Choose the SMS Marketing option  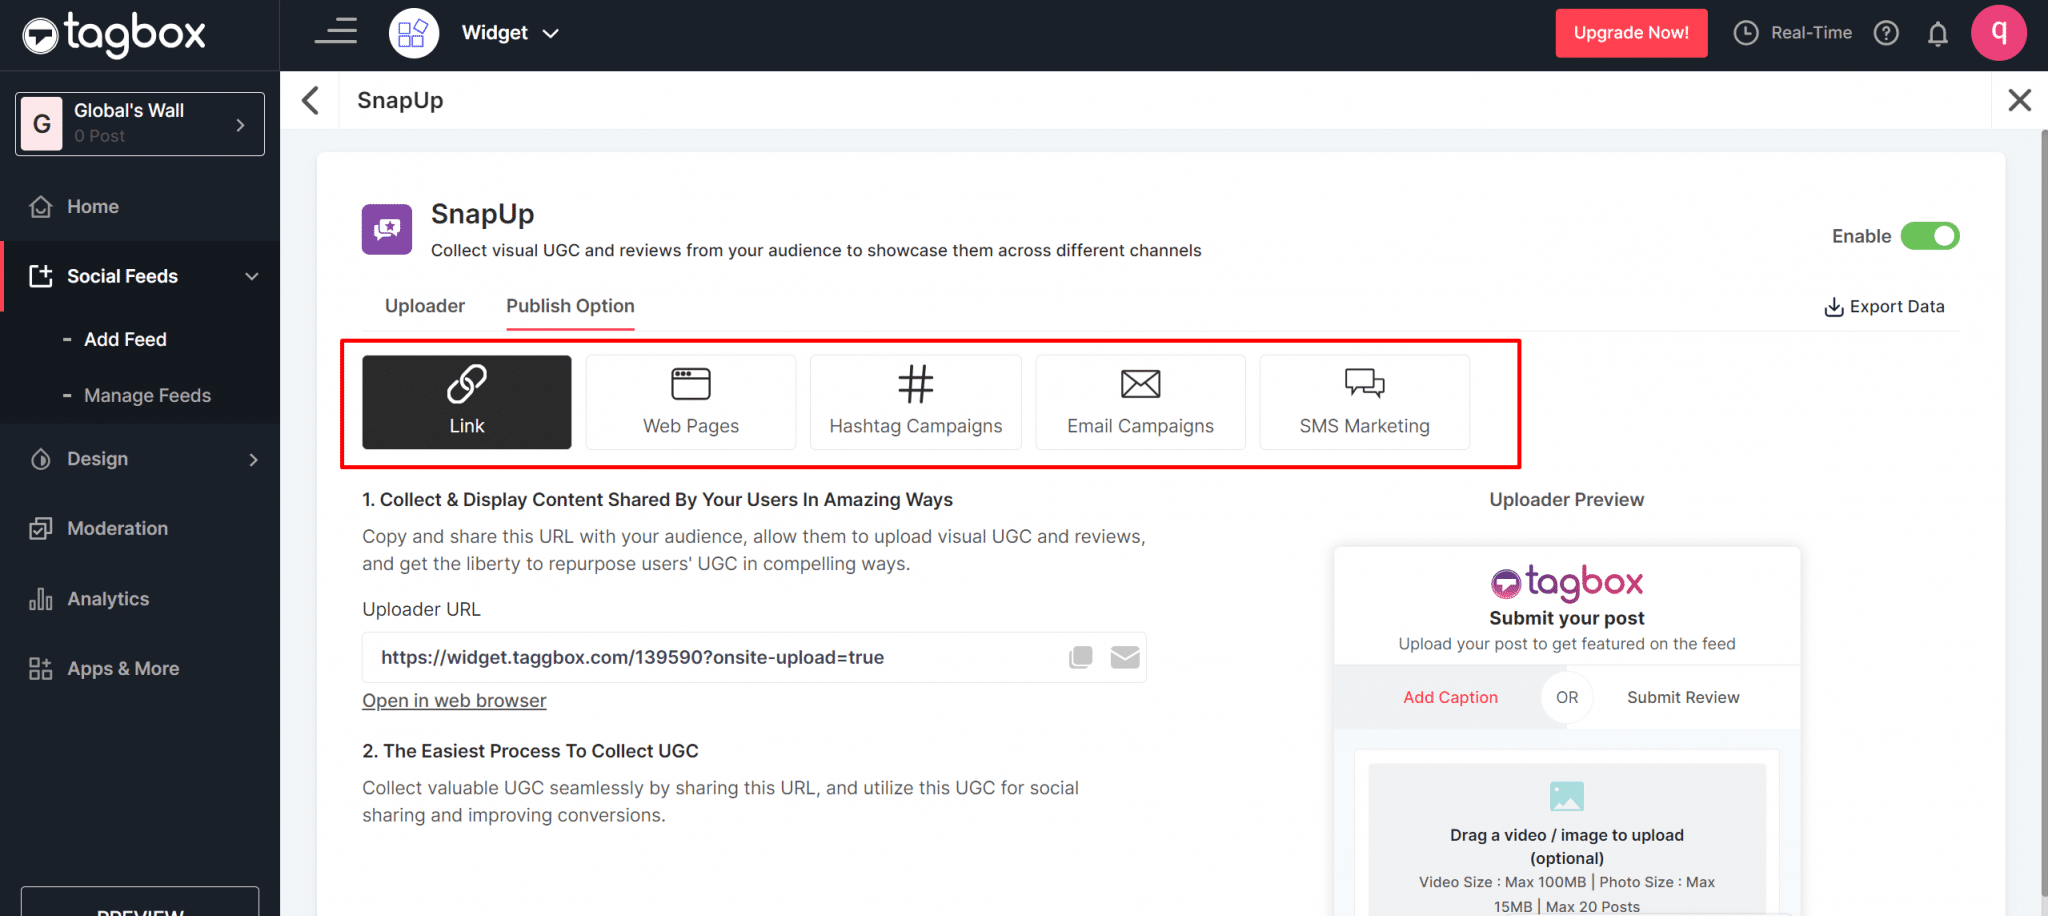tap(1364, 402)
